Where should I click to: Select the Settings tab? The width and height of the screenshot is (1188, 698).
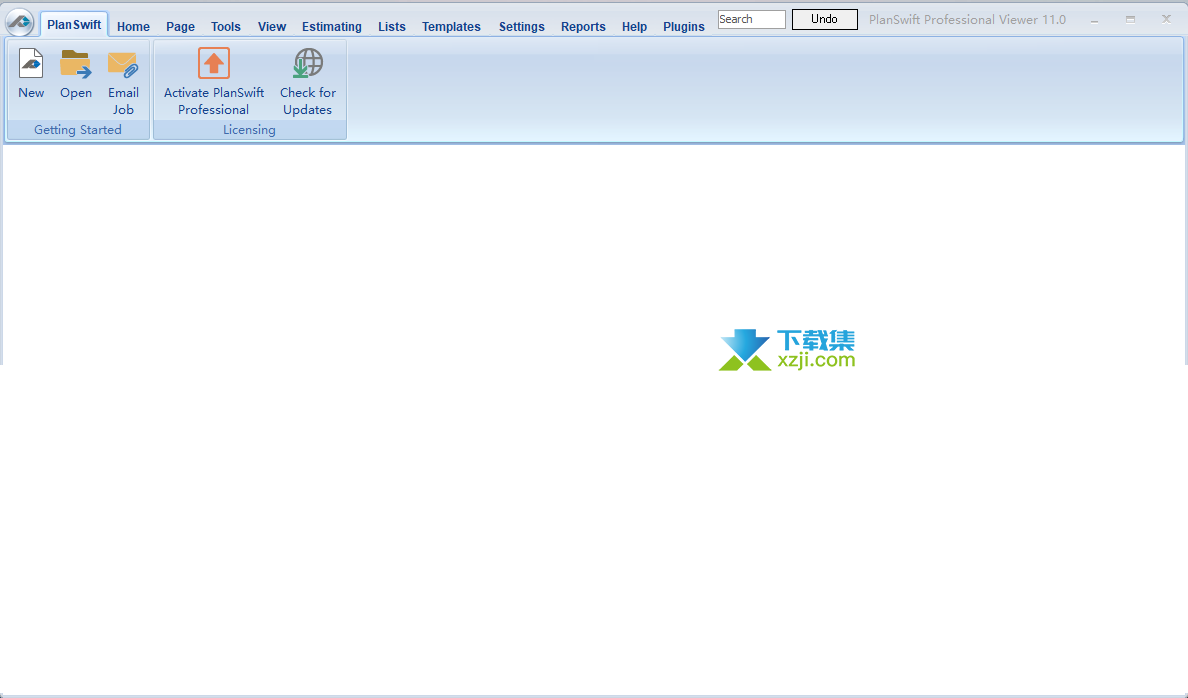[x=521, y=27]
